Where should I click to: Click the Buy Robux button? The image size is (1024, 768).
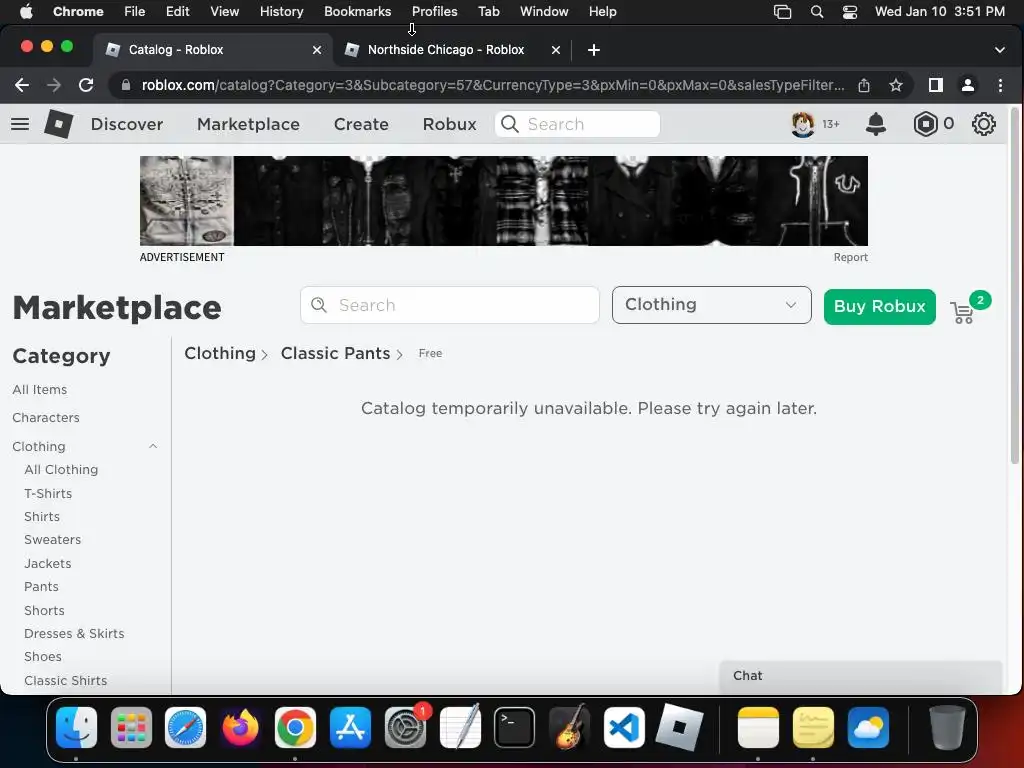click(880, 306)
